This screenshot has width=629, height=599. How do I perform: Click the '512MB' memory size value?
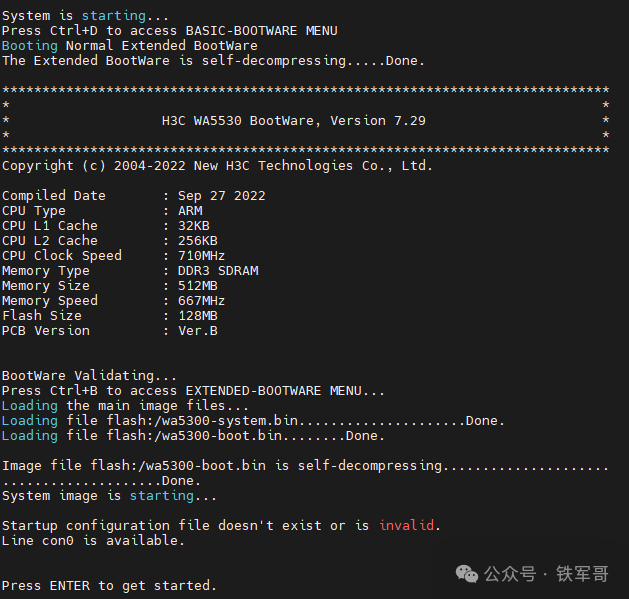197,285
